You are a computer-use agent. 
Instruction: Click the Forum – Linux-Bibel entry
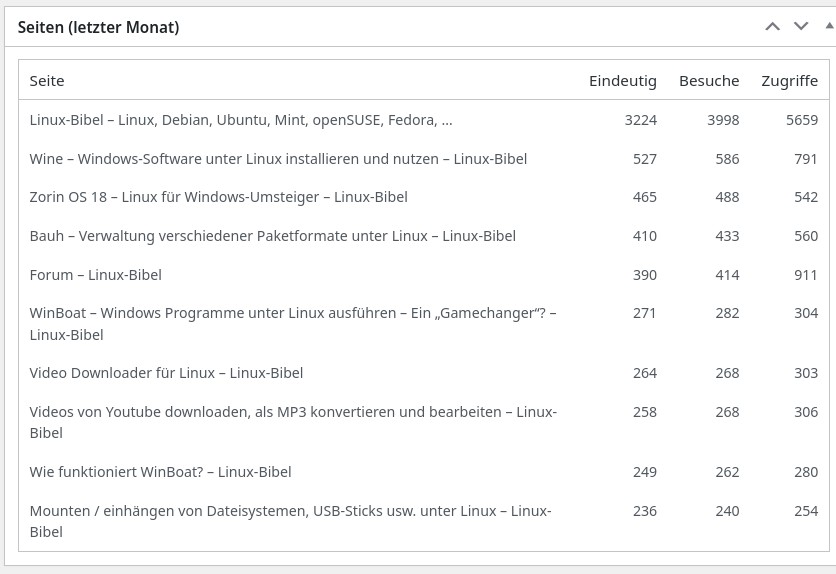(95, 275)
